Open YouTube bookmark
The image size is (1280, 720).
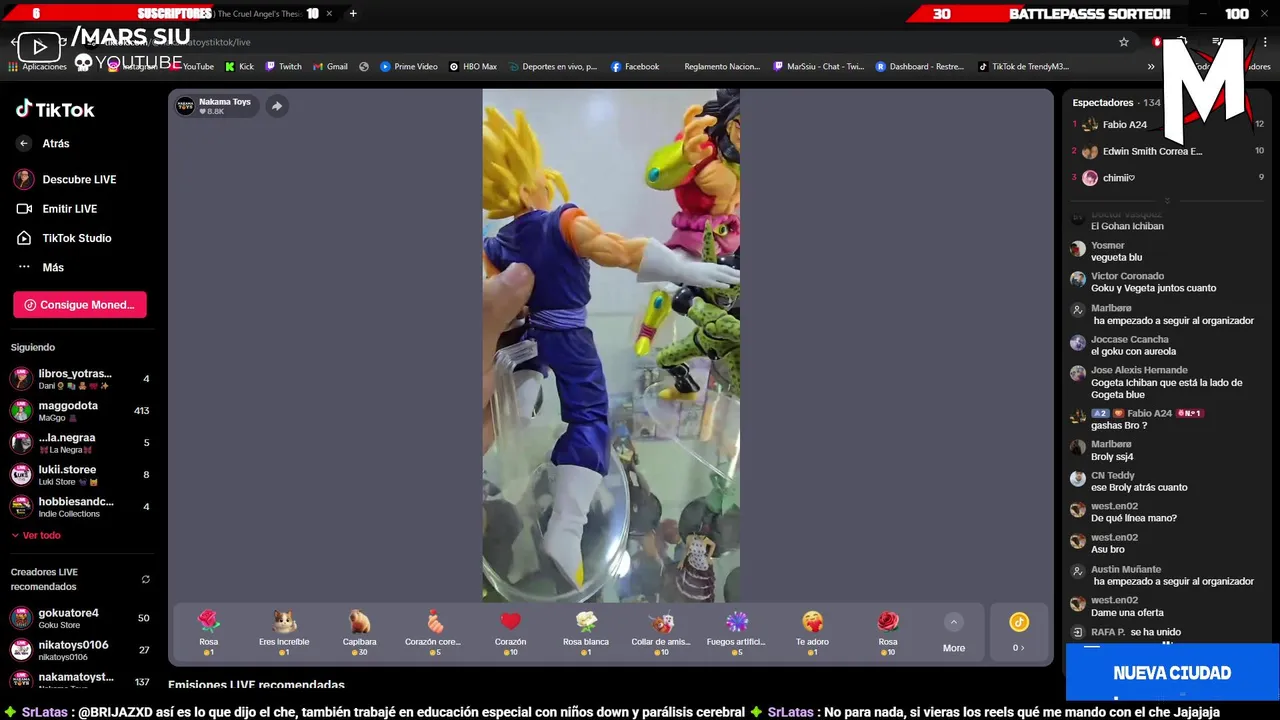click(x=190, y=66)
